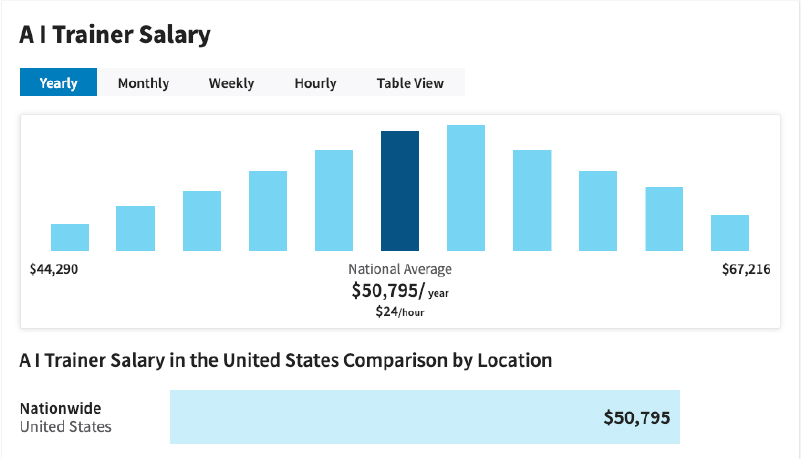Click the $50,795/year national average figure
This screenshot has width=801, height=460.
click(x=399, y=291)
